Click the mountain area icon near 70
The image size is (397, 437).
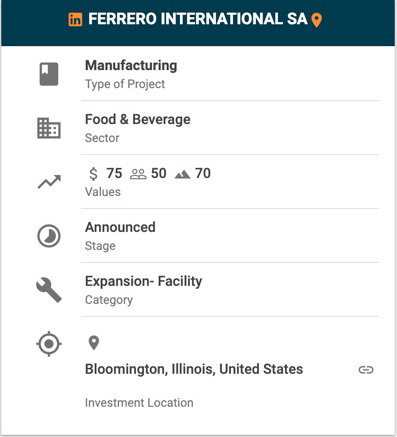click(182, 174)
